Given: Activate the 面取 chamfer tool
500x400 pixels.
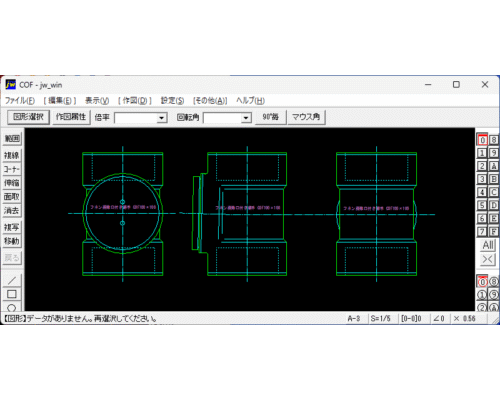Looking at the screenshot, I should pyautogui.click(x=12, y=197).
